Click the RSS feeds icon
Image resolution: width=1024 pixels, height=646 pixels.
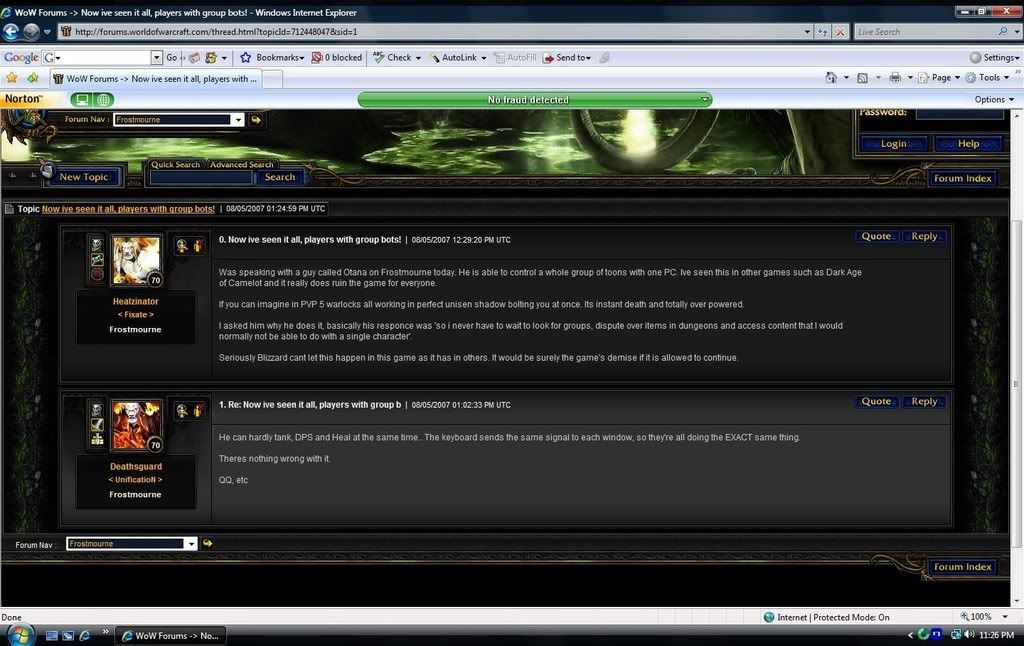coord(863,78)
